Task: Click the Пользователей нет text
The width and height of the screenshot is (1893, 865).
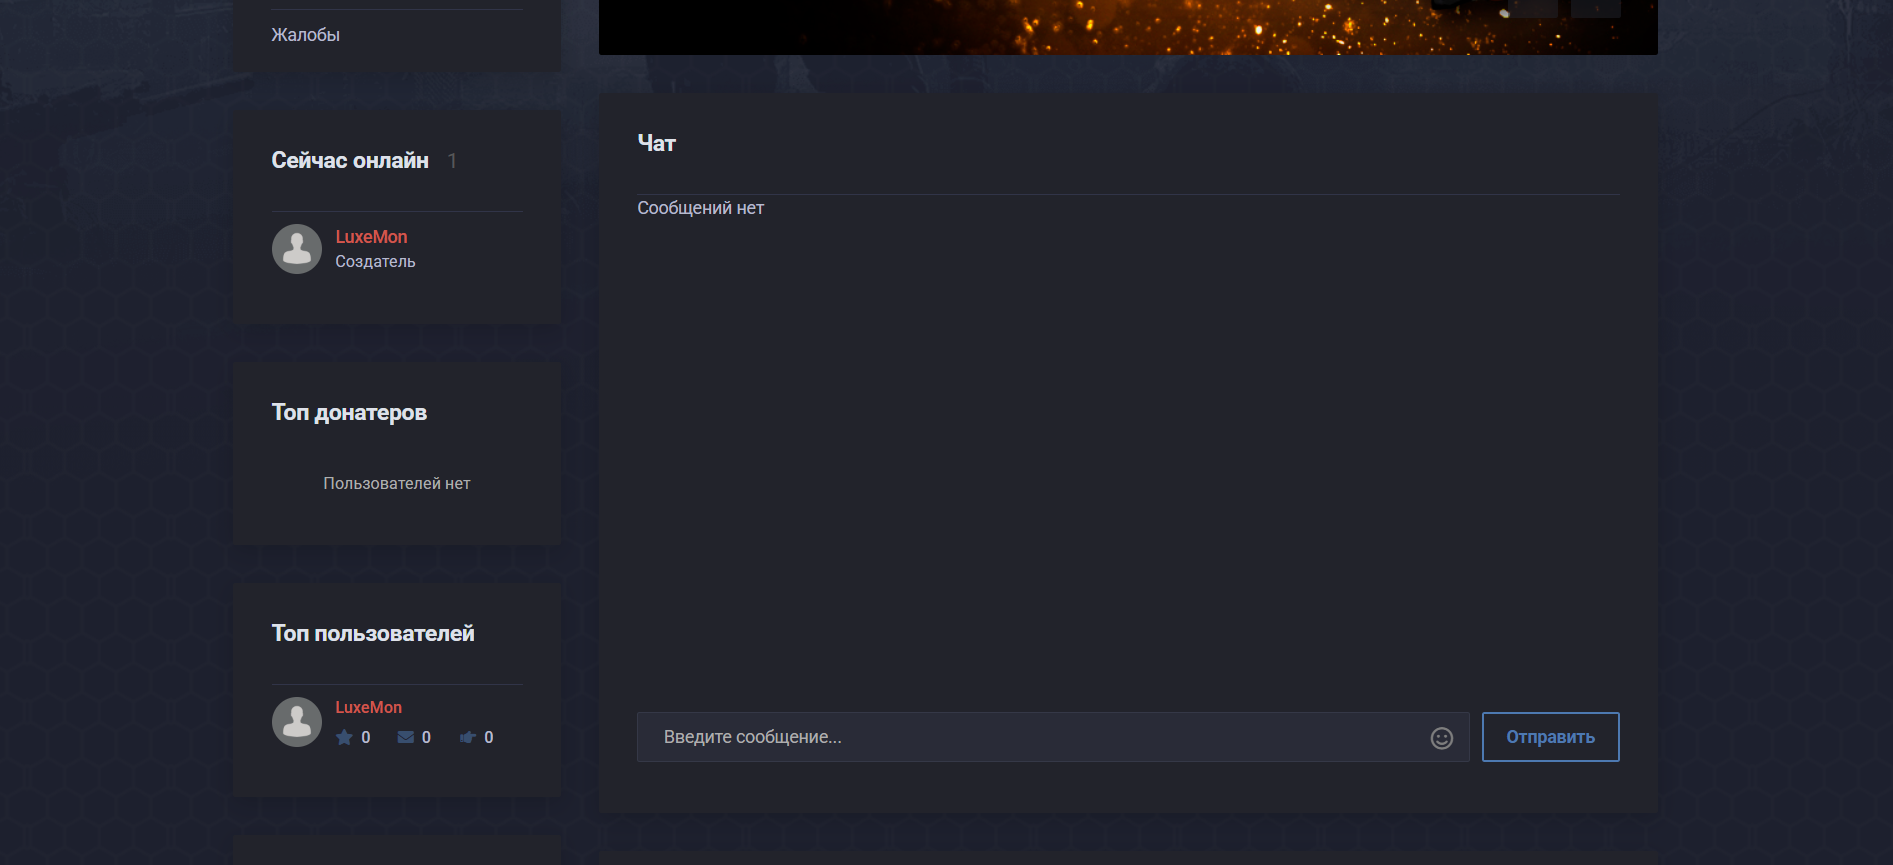Action: (396, 484)
